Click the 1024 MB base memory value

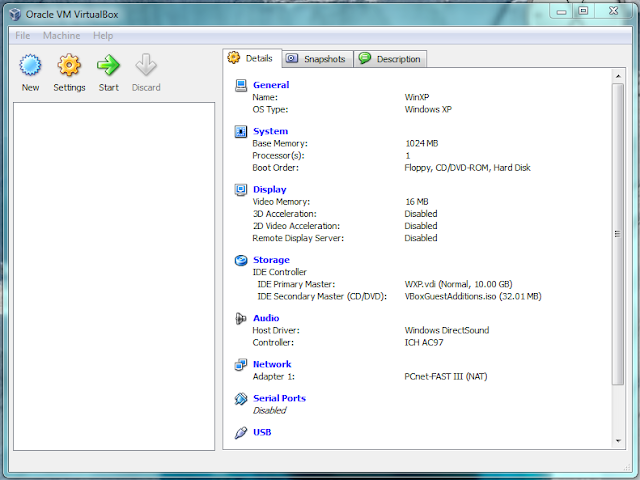click(x=422, y=143)
